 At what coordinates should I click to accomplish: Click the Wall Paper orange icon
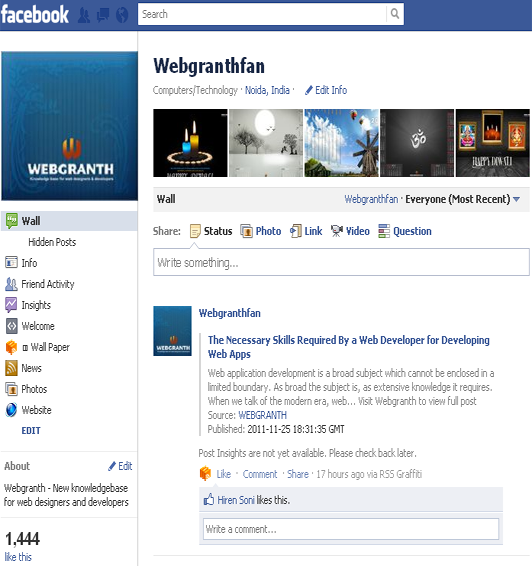coord(12,347)
